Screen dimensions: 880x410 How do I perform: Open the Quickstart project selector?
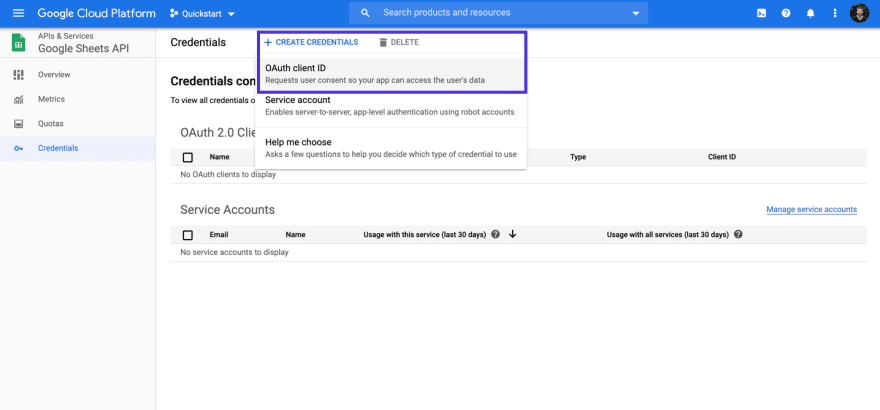pos(203,13)
